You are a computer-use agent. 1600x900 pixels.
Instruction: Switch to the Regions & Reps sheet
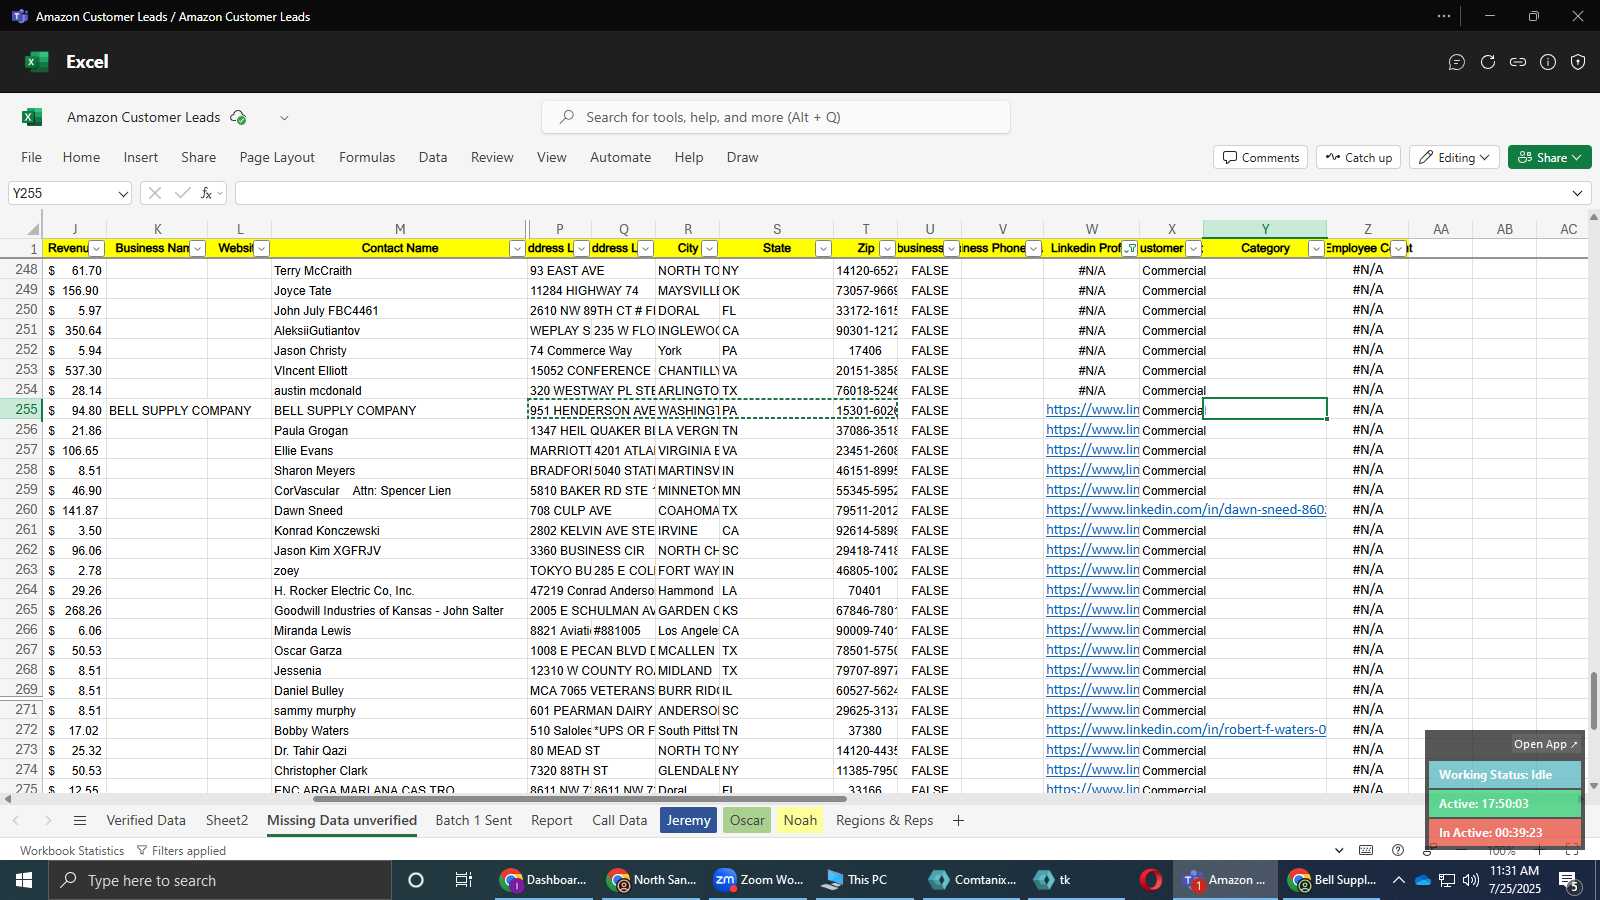coord(885,820)
